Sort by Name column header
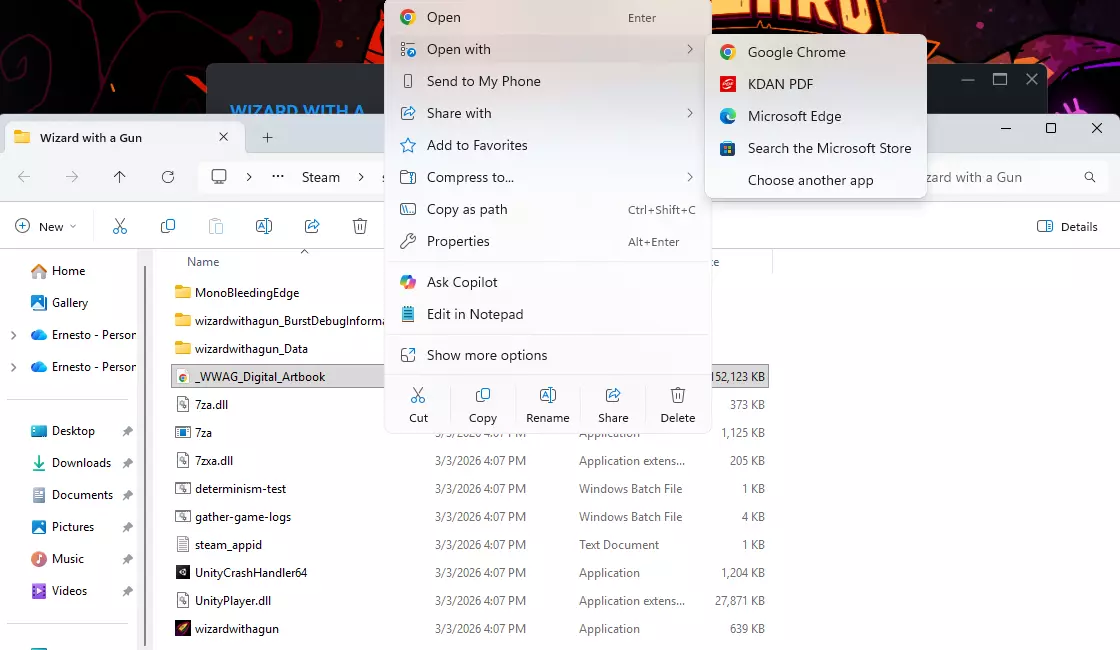1120x650 pixels. pos(203,261)
